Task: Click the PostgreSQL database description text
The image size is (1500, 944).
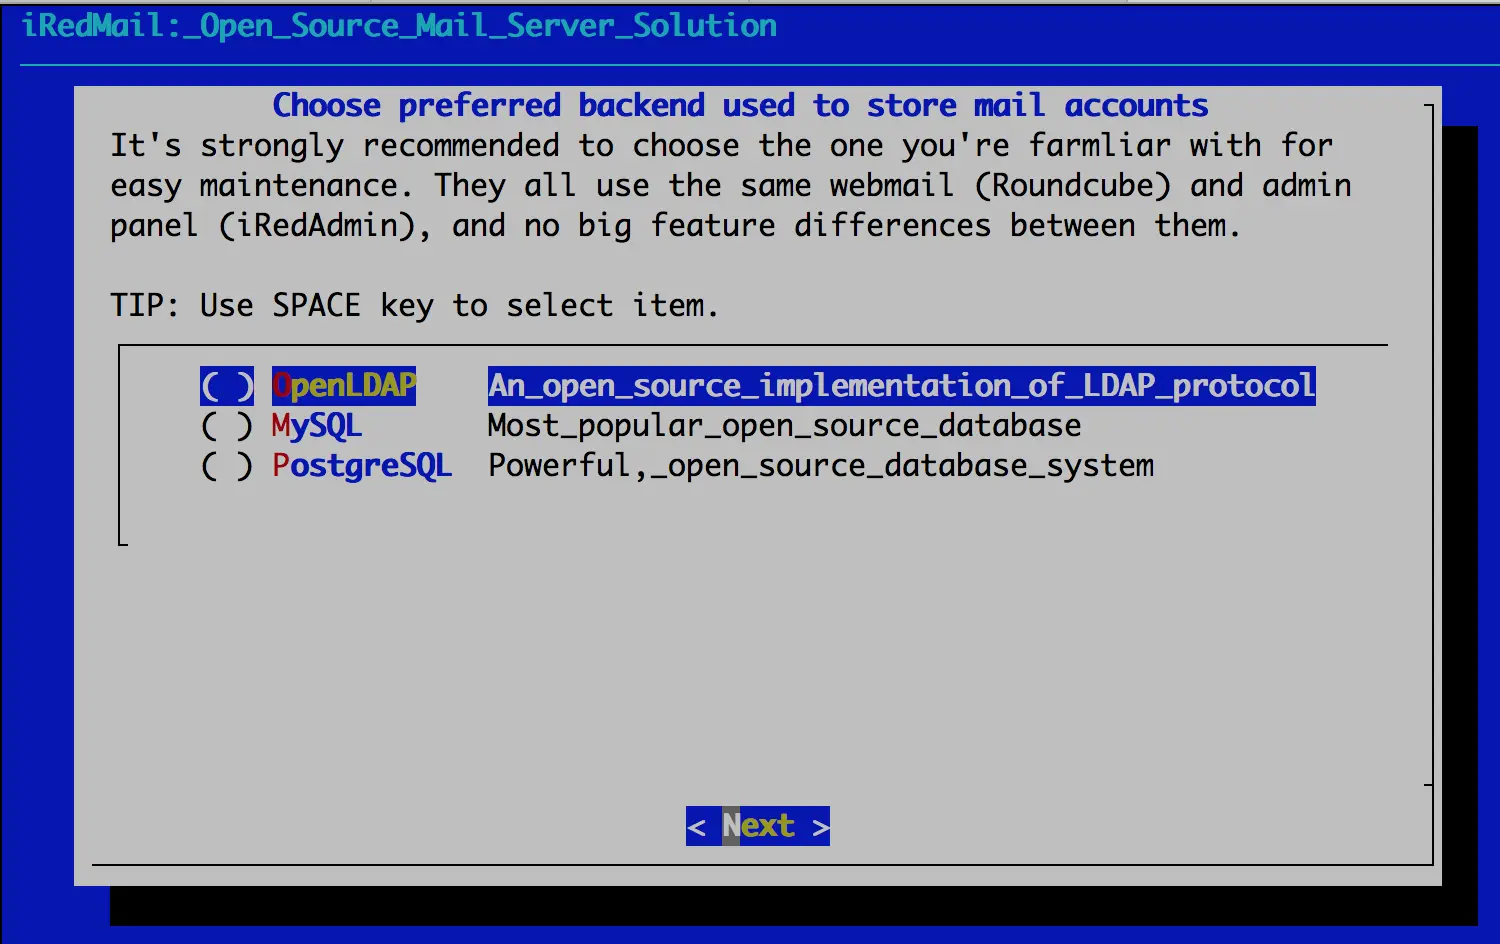Action: tap(820, 465)
